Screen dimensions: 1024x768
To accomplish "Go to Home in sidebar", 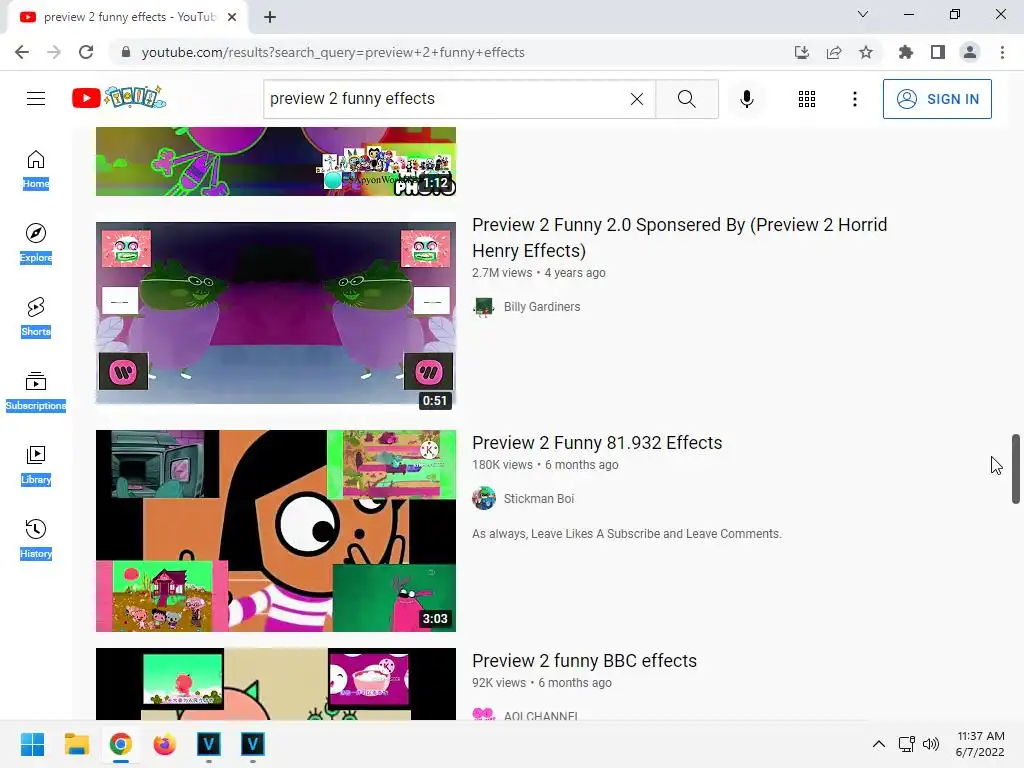I will (x=36, y=170).
